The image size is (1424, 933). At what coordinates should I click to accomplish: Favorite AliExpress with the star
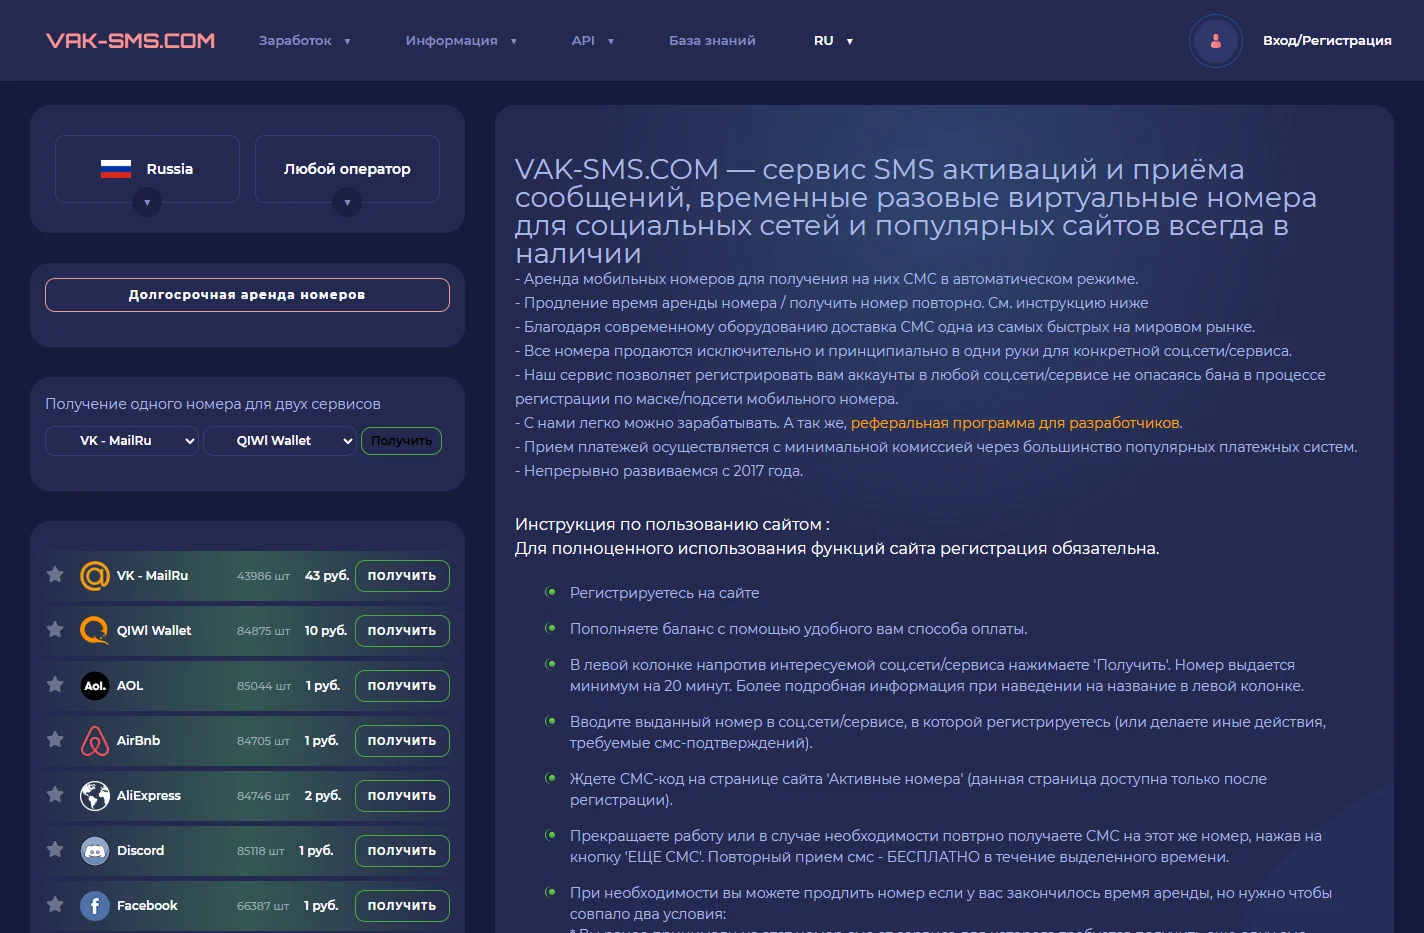[x=55, y=794]
